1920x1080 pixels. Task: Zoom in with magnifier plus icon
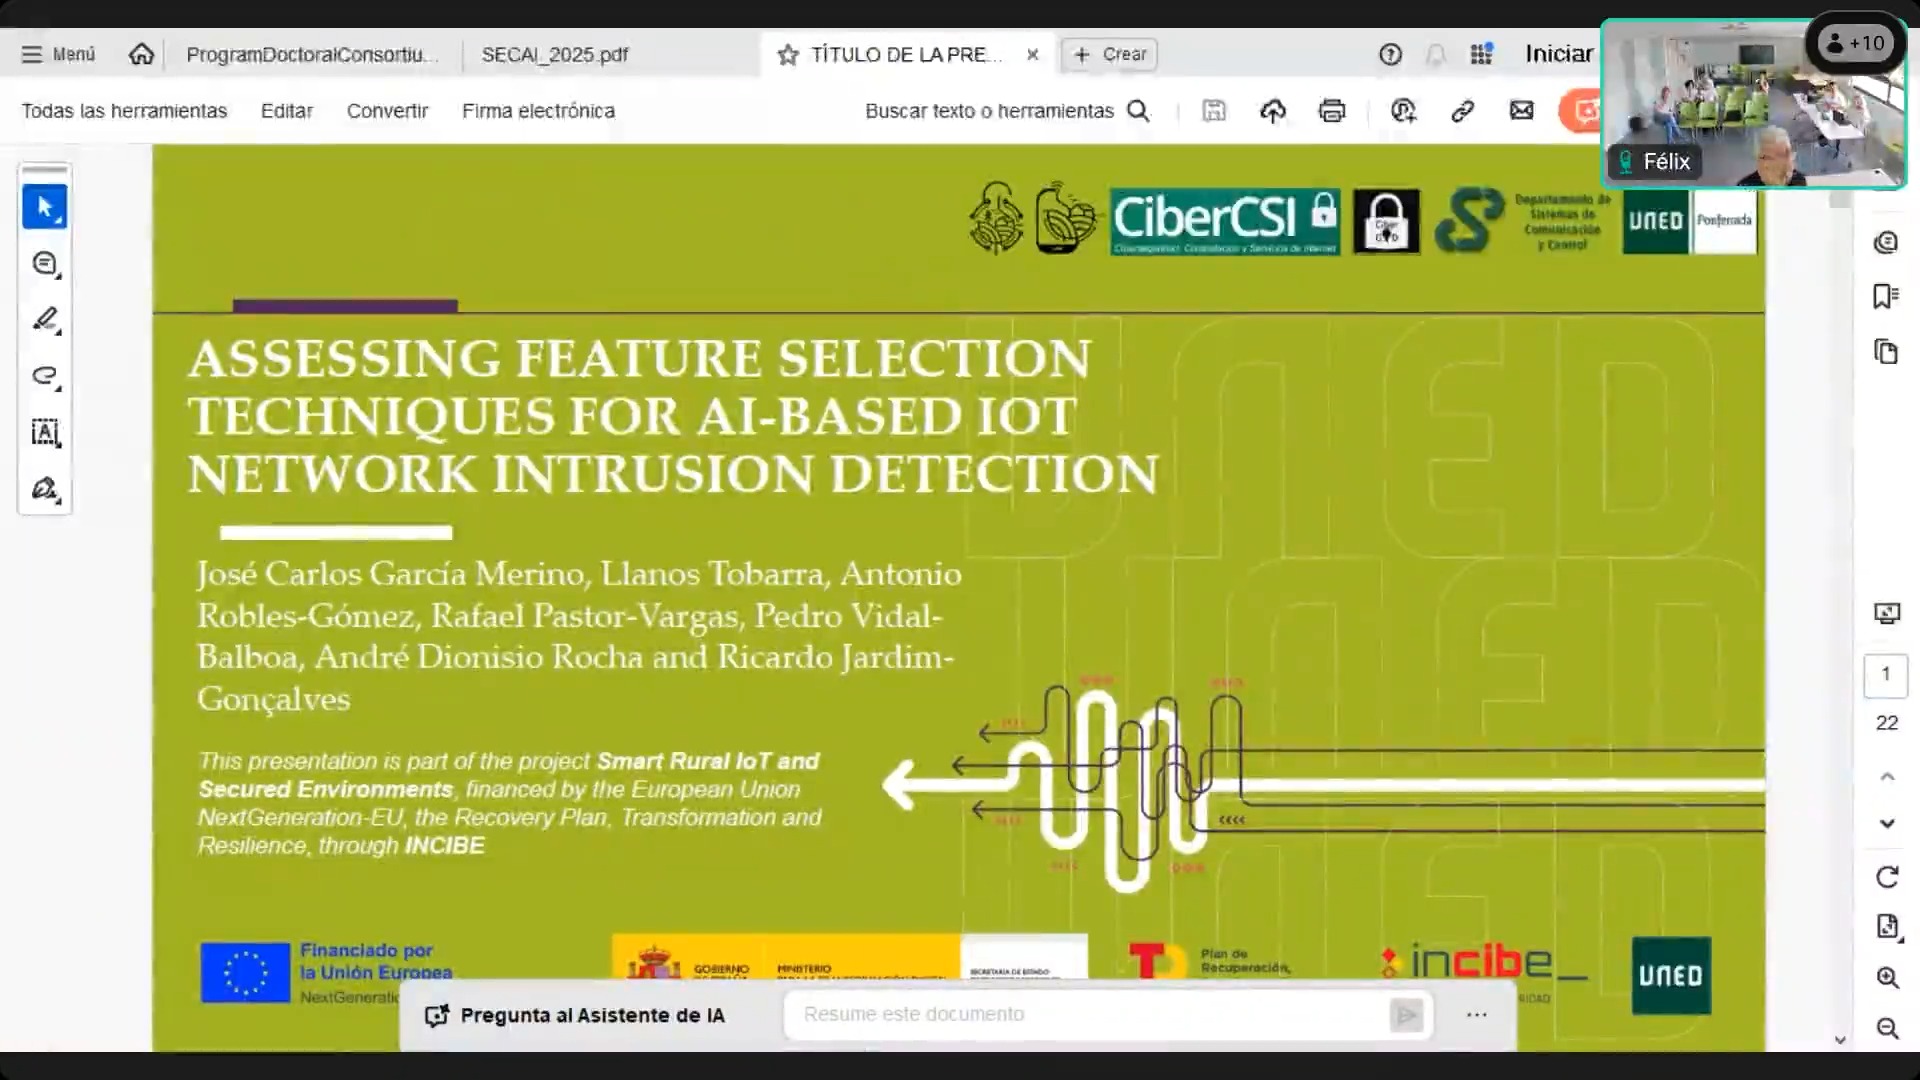click(1887, 978)
